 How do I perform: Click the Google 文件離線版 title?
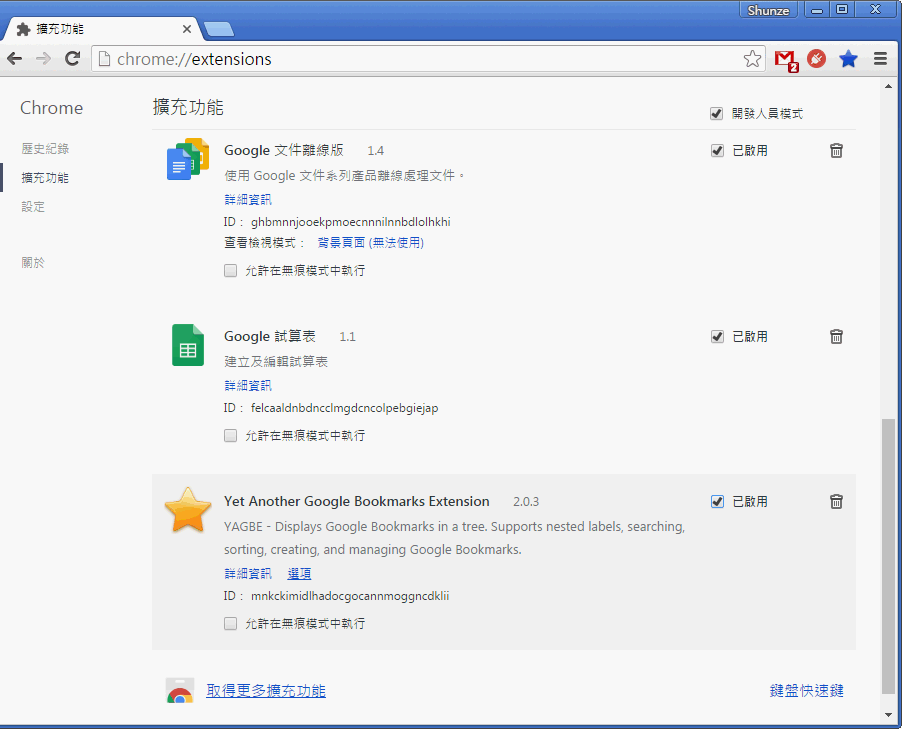(x=284, y=150)
